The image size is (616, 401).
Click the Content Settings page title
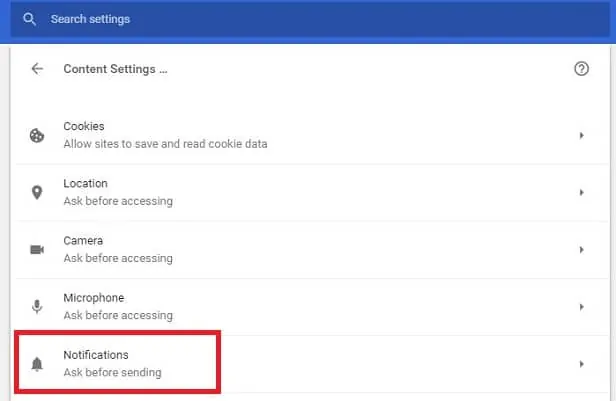pos(116,69)
